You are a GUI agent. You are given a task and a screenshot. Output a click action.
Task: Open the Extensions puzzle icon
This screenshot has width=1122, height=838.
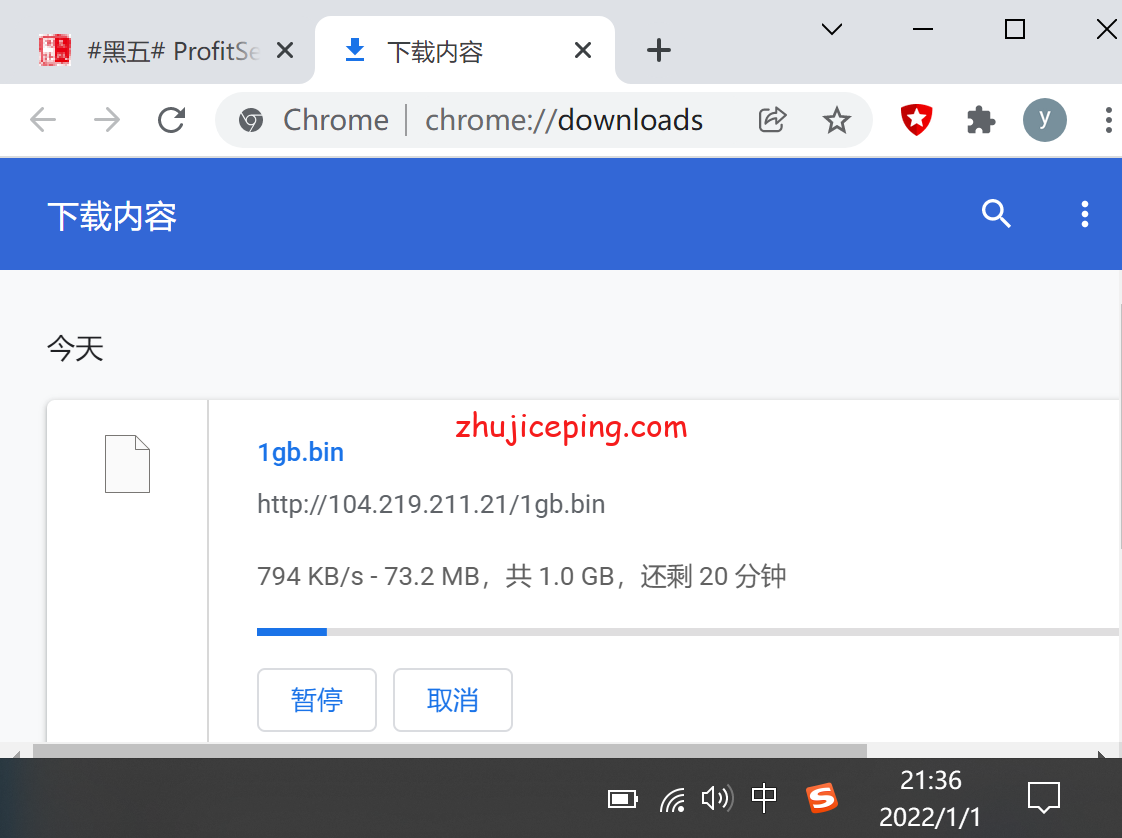[x=981, y=120]
